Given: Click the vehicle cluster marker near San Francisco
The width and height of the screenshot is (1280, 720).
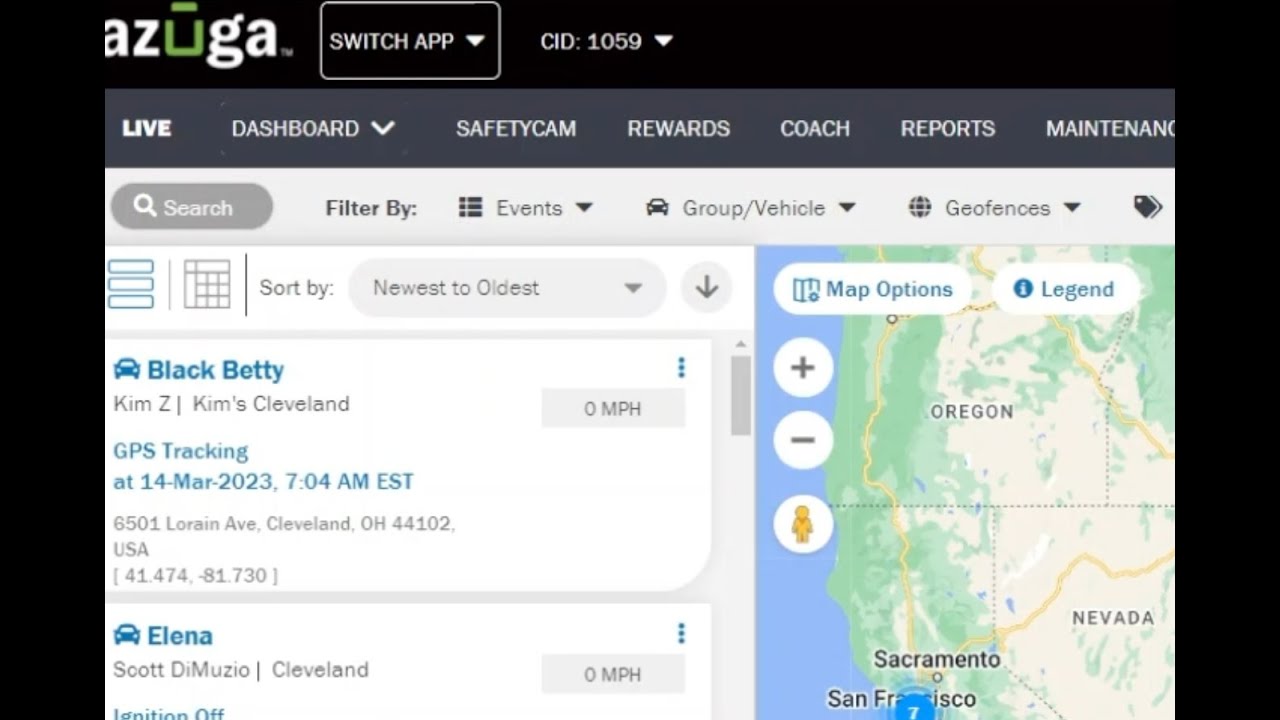Looking at the screenshot, I should click(x=913, y=710).
